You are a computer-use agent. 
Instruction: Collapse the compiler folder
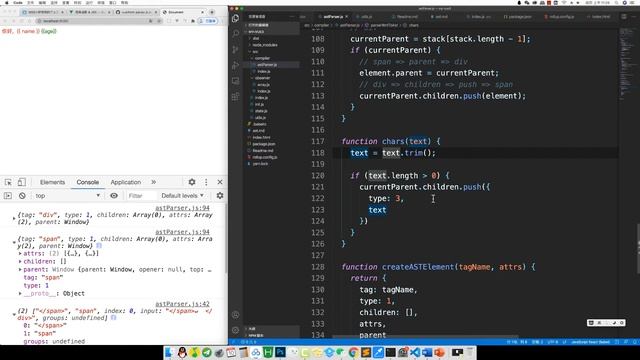coord(262,58)
